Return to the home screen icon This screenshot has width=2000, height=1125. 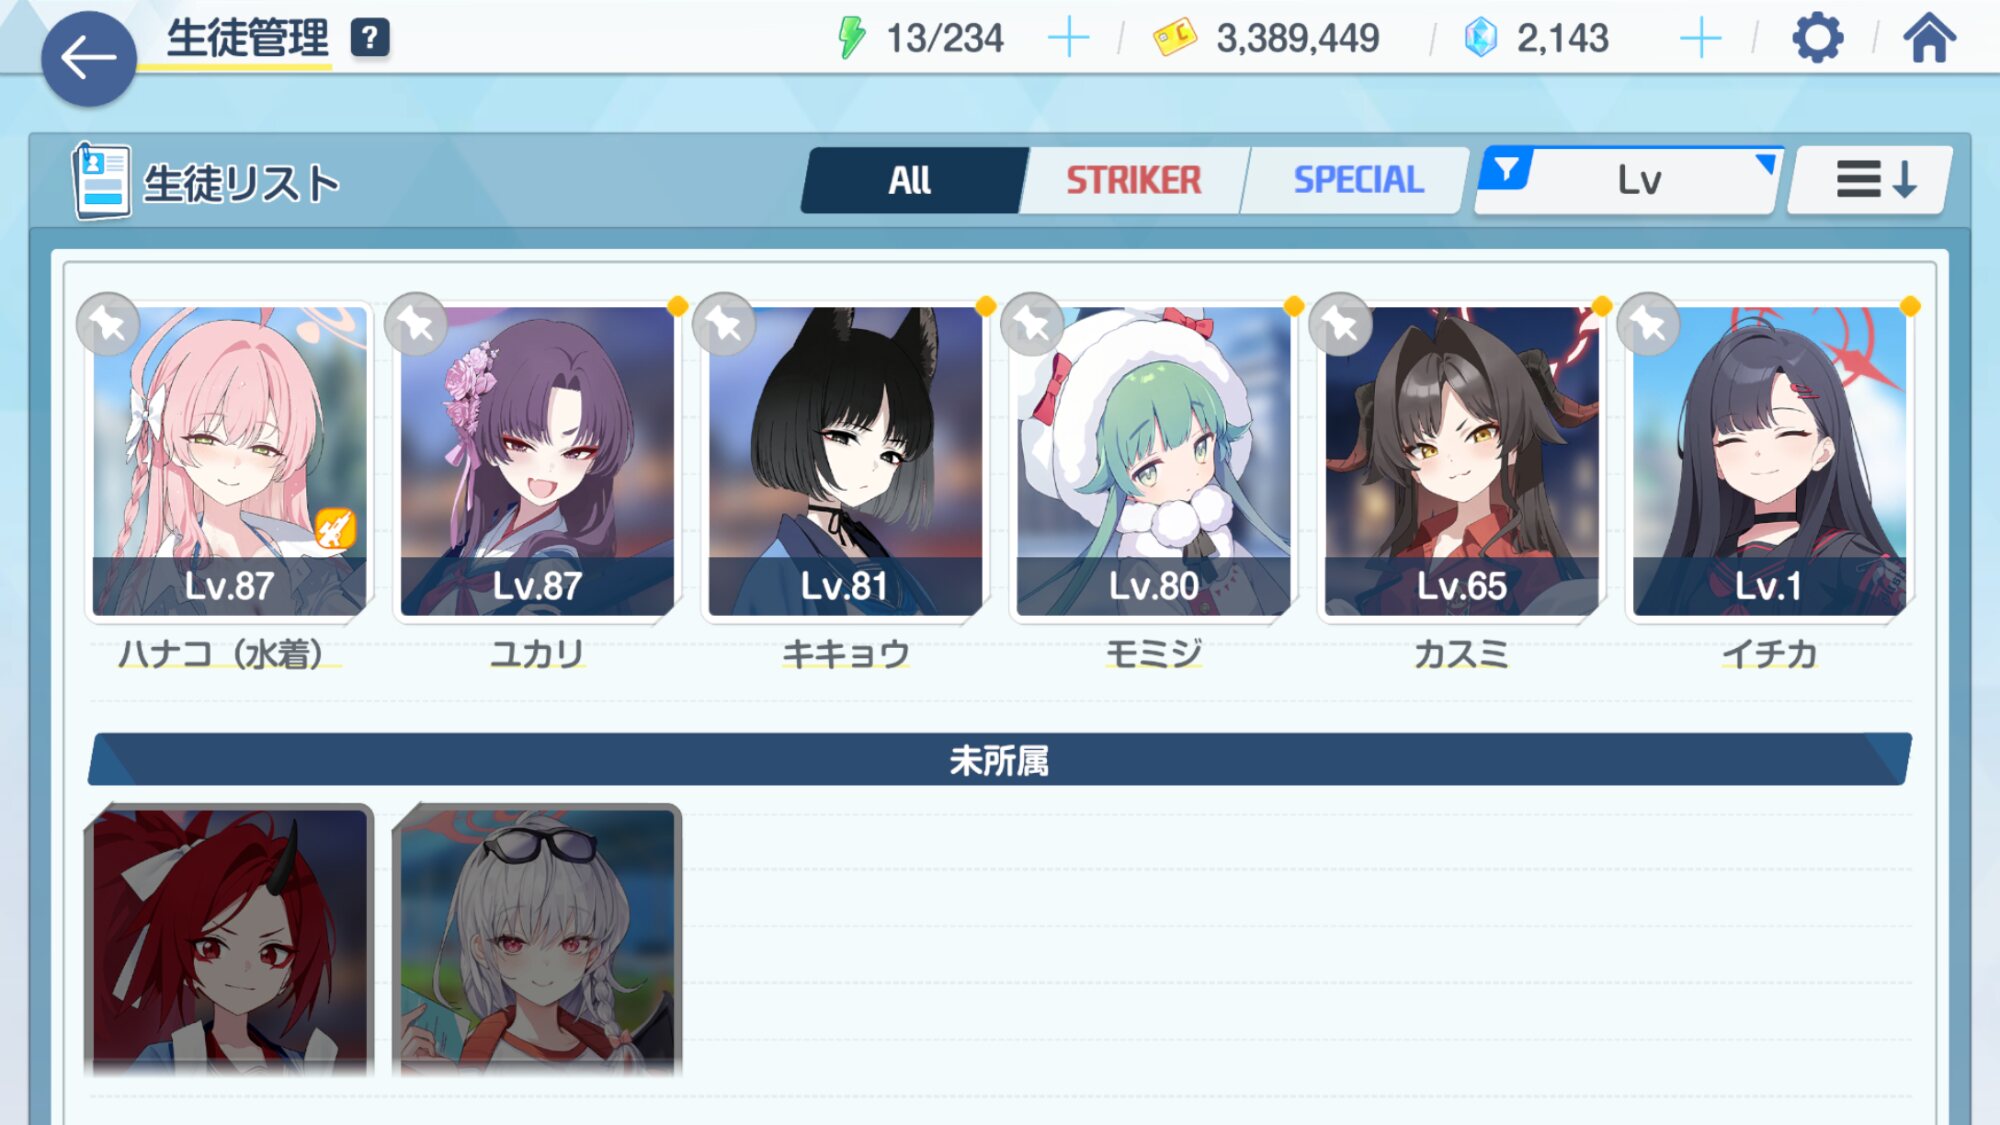[1929, 39]
